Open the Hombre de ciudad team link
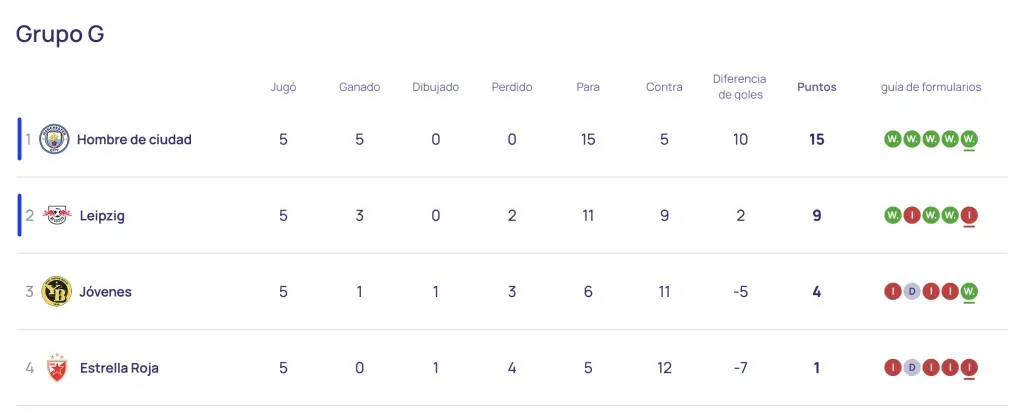This screenshot has height=416, width=1024. [x=134, y=139]
